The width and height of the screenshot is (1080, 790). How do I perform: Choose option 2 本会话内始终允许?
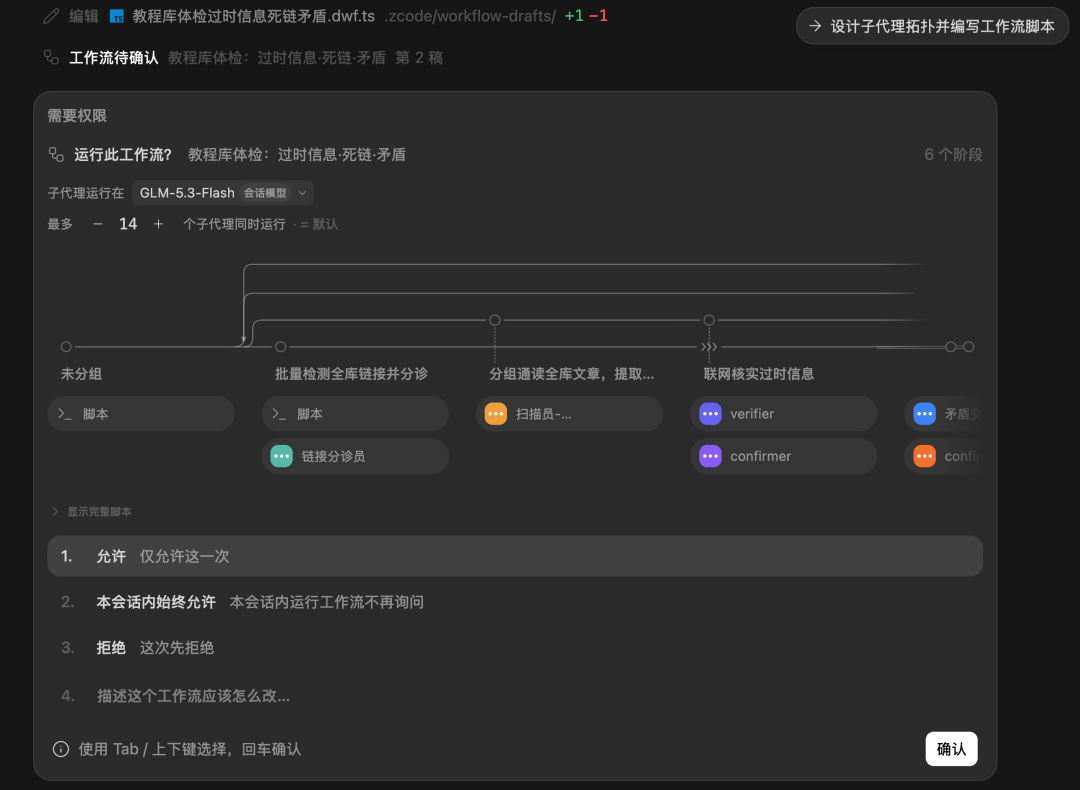[515, 602]
